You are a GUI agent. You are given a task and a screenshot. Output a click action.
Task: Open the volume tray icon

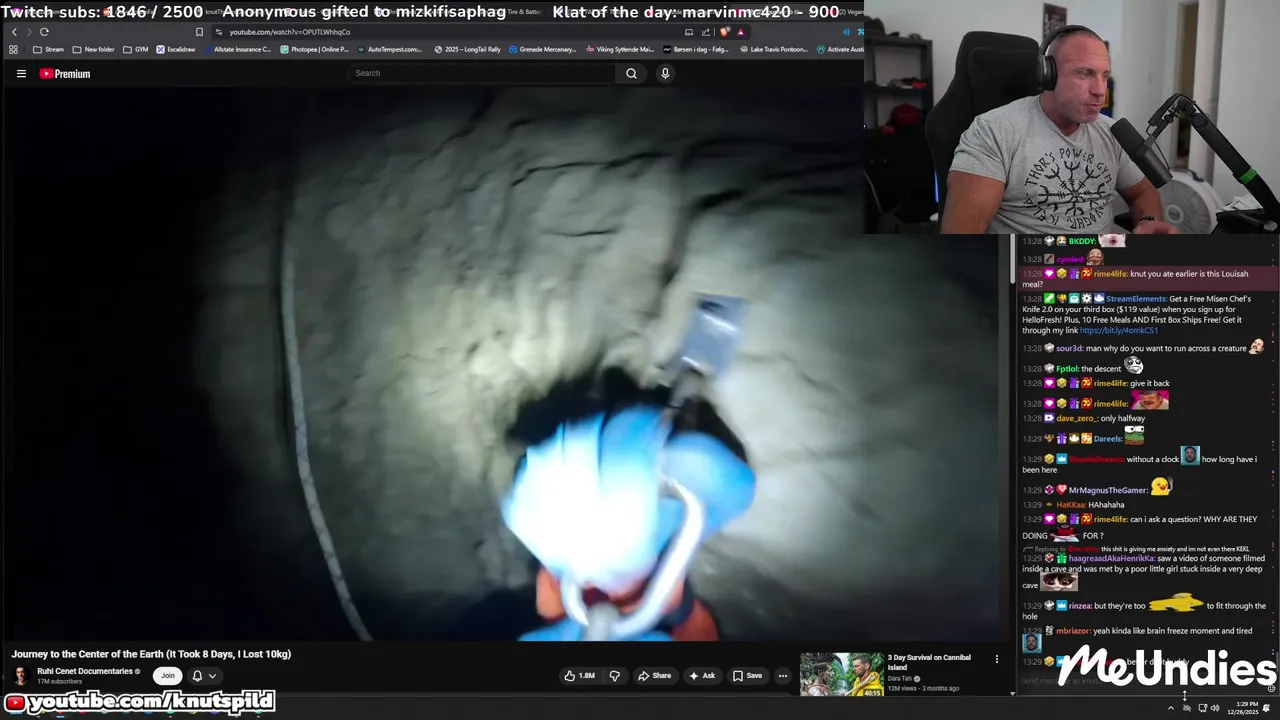[1215, 708]
